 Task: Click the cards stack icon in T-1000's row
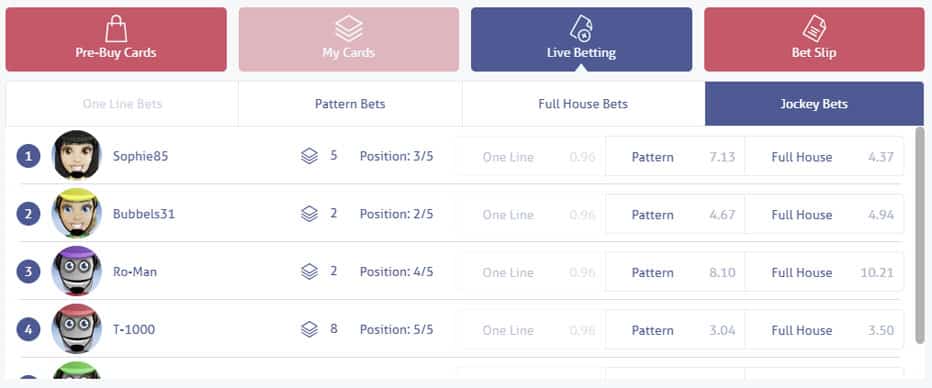(x=309, y=329)
